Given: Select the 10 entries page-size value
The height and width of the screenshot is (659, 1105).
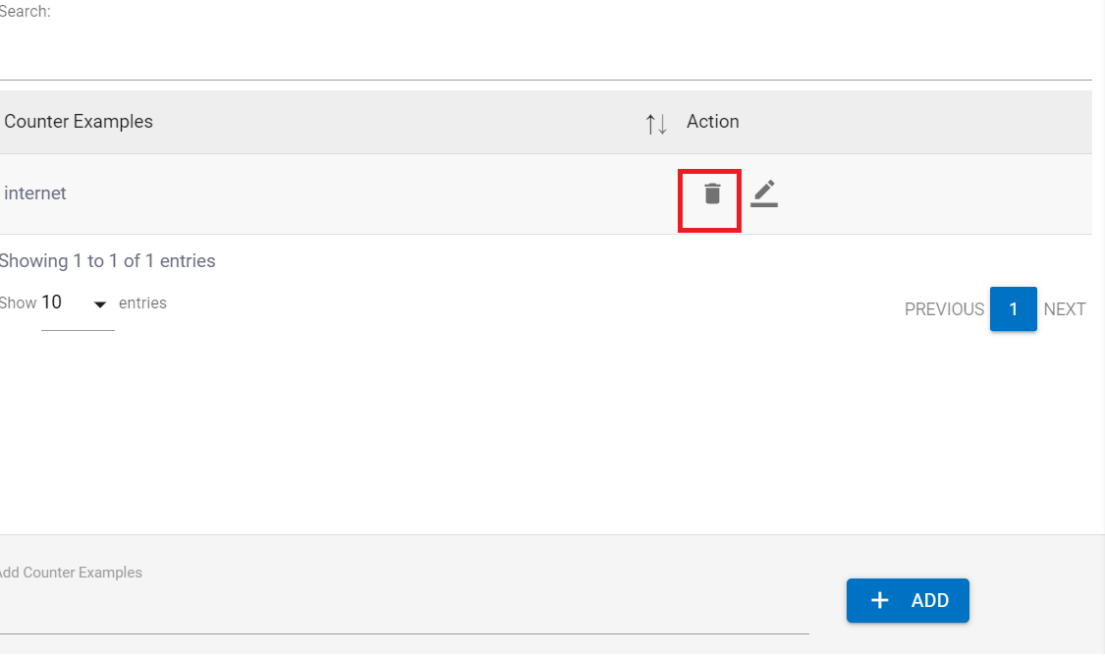Looking at the screenshot, I should click(52, 302).
